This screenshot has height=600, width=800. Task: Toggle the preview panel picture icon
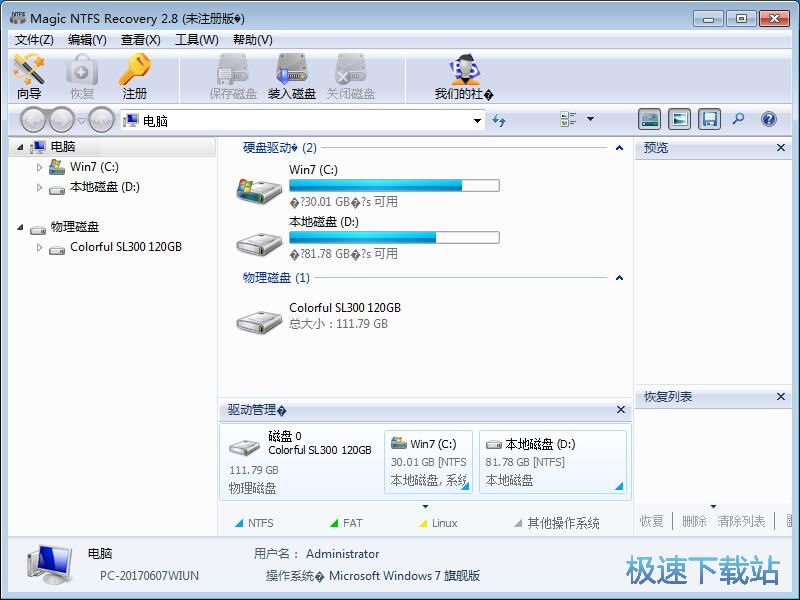(x=680, y=119)
